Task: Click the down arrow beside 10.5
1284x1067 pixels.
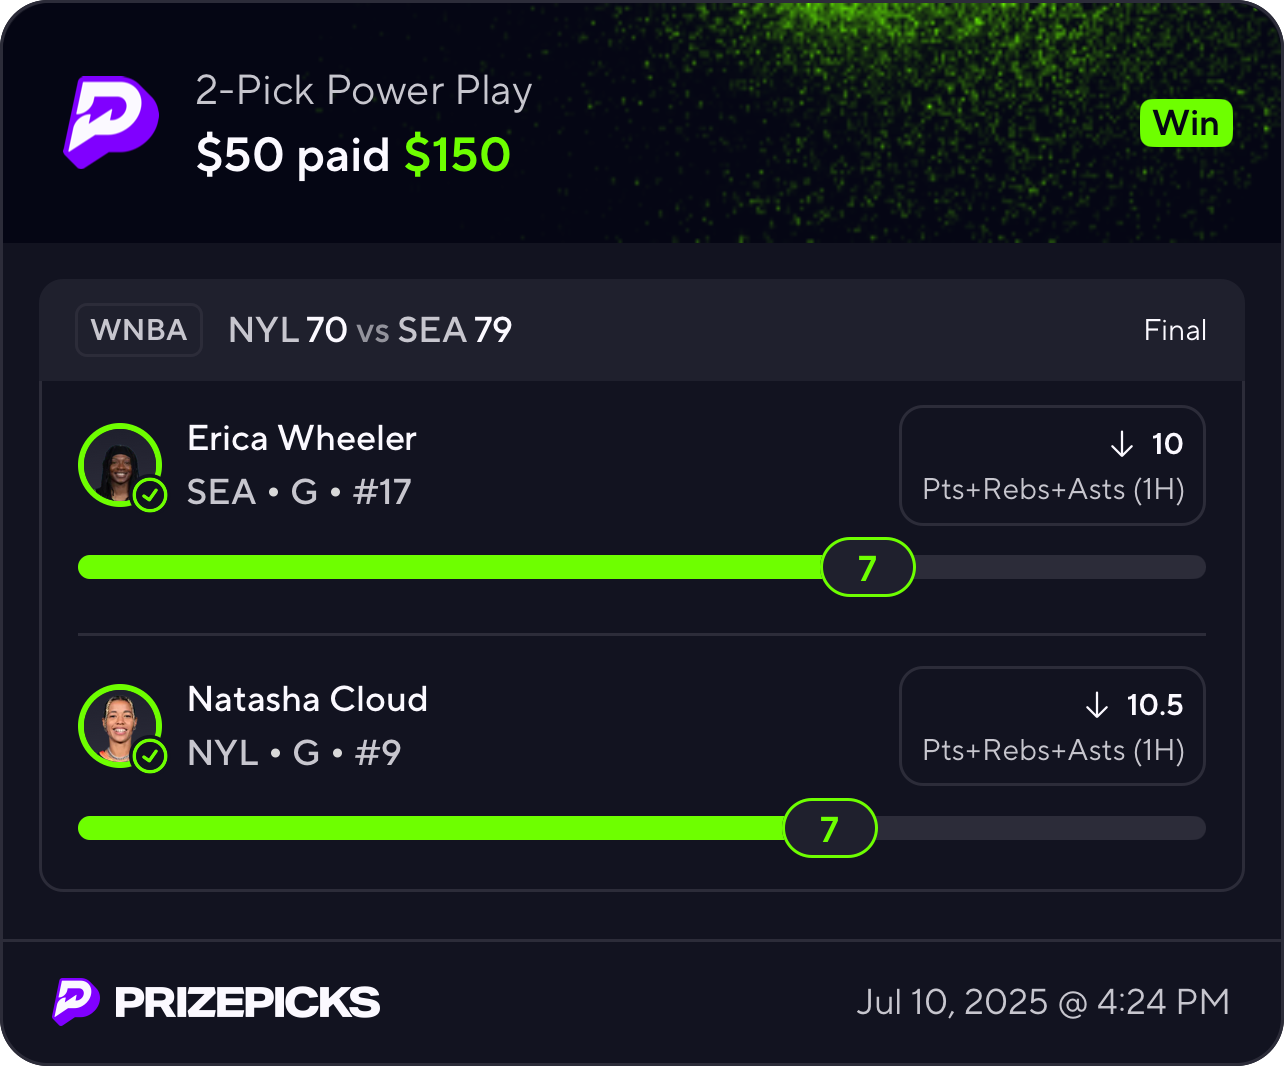Action: point(1097,705)
